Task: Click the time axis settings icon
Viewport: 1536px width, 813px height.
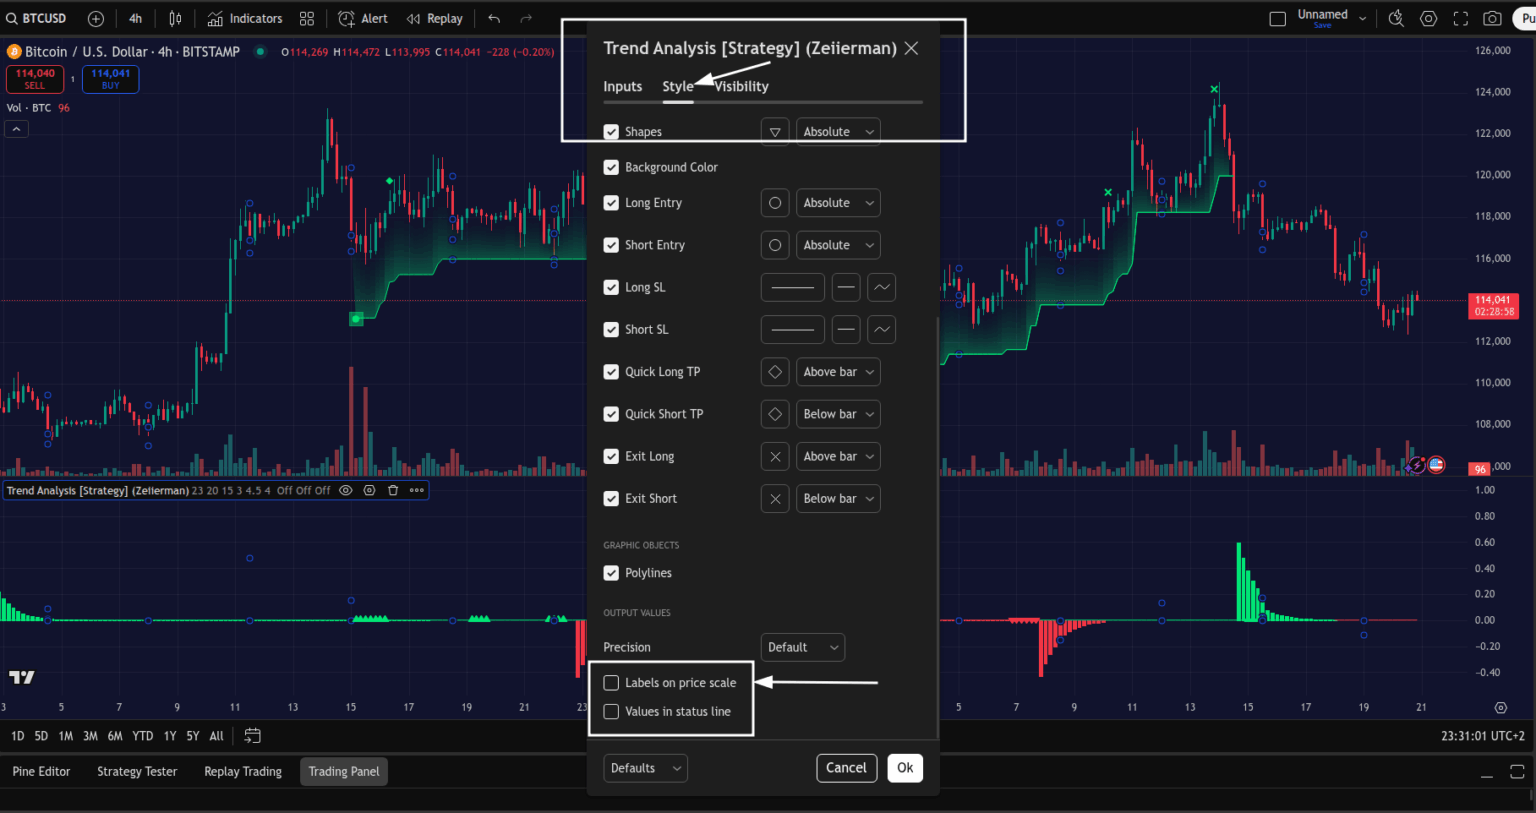Action: pos(1500,707)
